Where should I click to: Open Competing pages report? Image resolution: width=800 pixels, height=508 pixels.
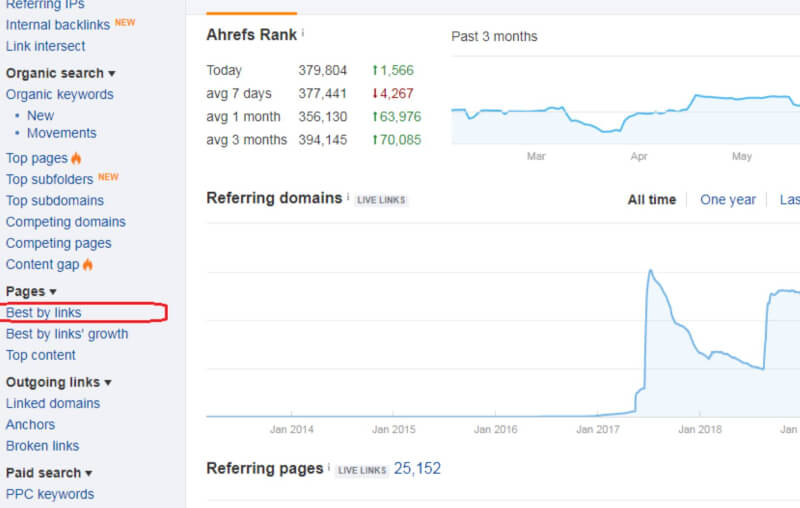(x=59, y=243)
